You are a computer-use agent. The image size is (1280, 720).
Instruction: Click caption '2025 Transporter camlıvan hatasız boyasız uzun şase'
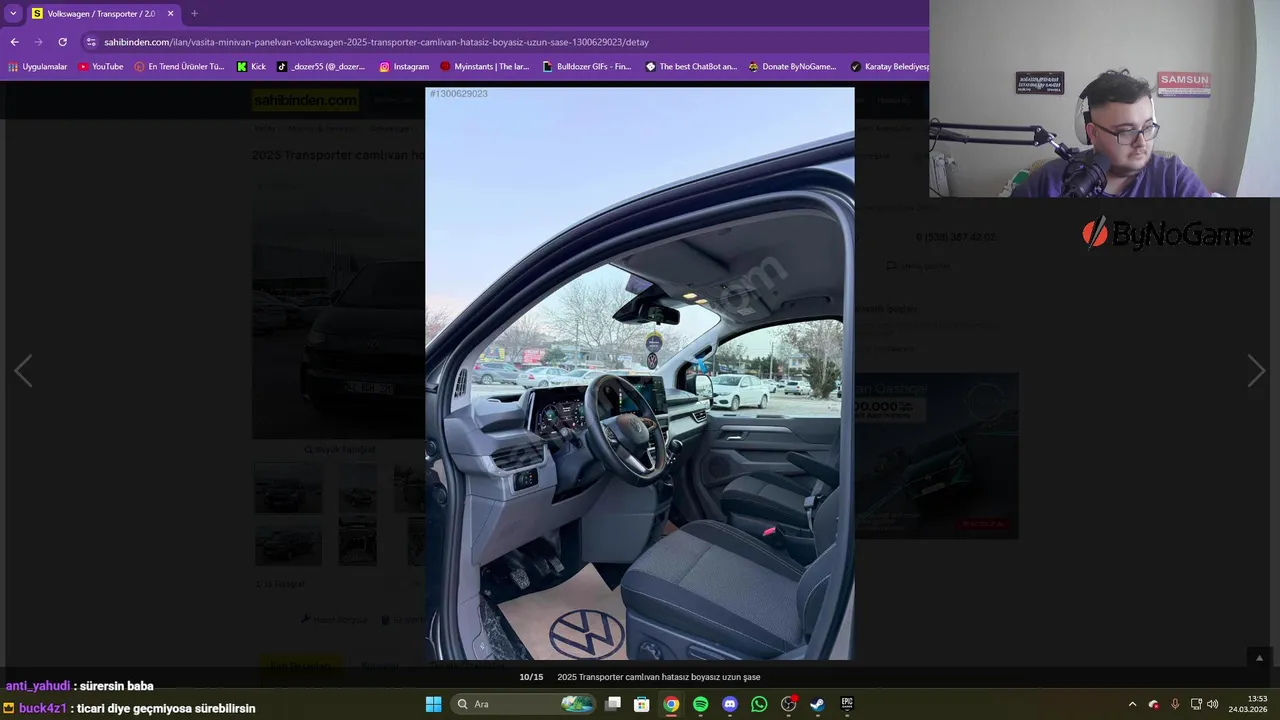coord(658,677)
